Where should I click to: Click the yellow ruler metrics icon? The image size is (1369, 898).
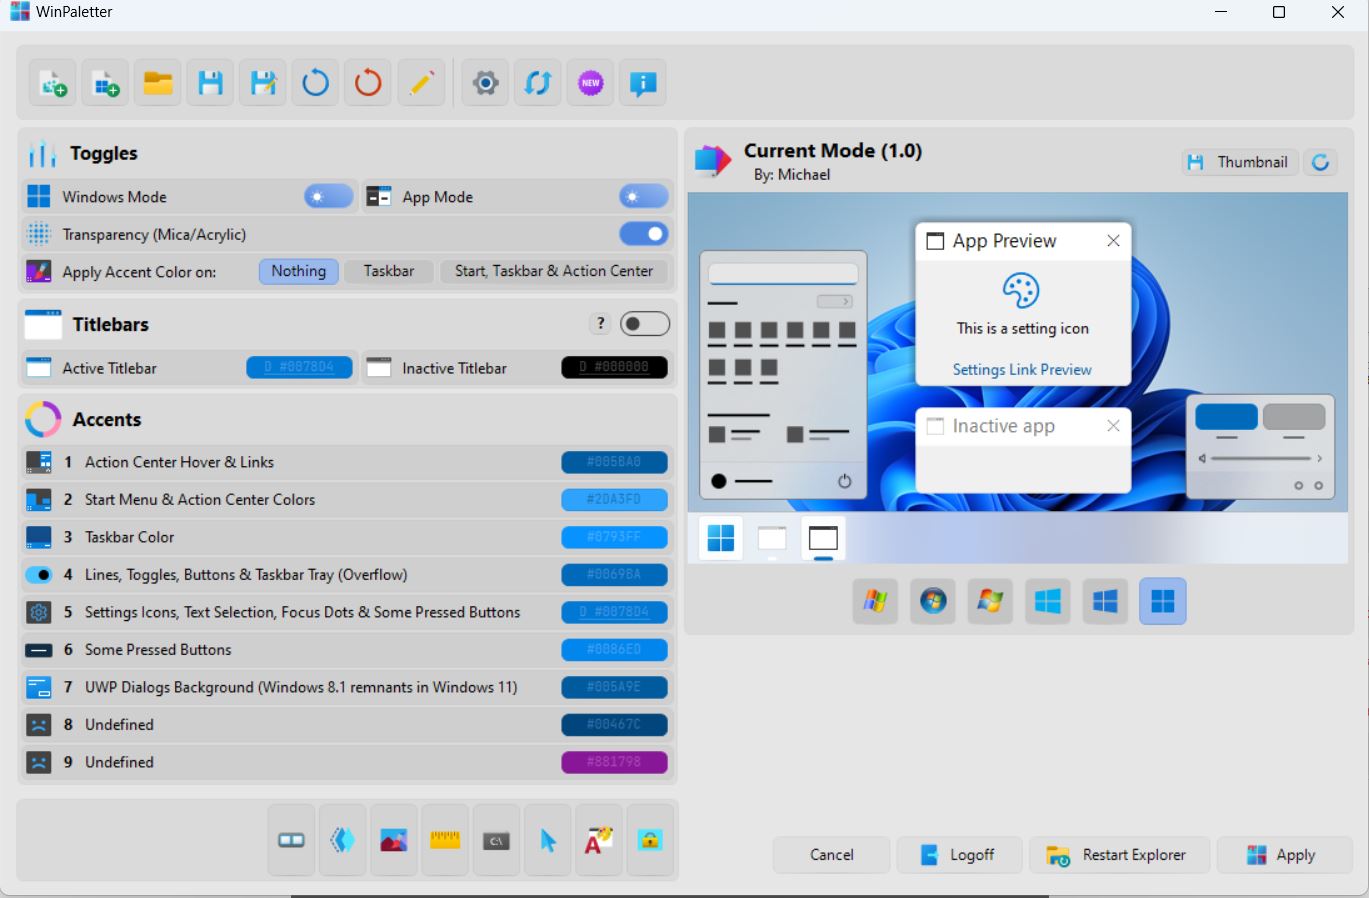tap(445, 841)
